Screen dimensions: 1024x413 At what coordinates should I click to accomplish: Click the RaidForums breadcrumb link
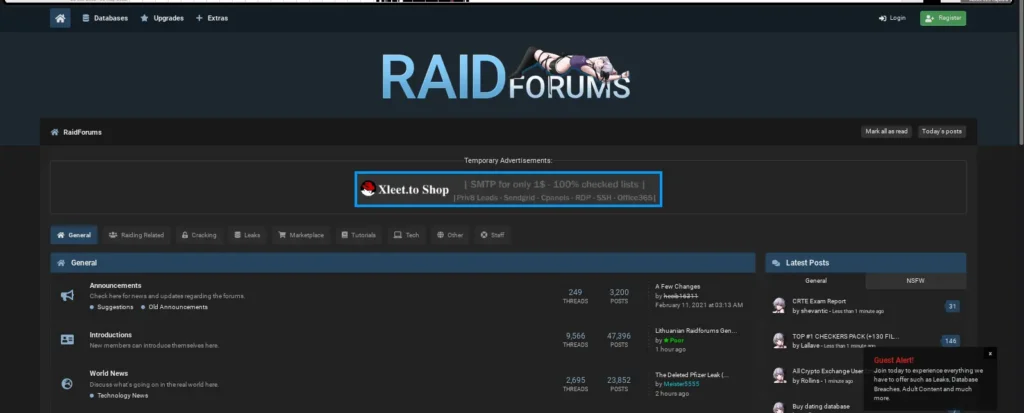point(82,132)
